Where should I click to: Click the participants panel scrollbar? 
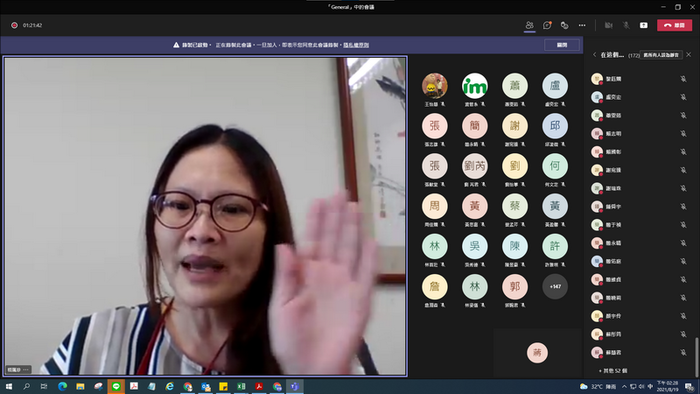tap(696, 357)
